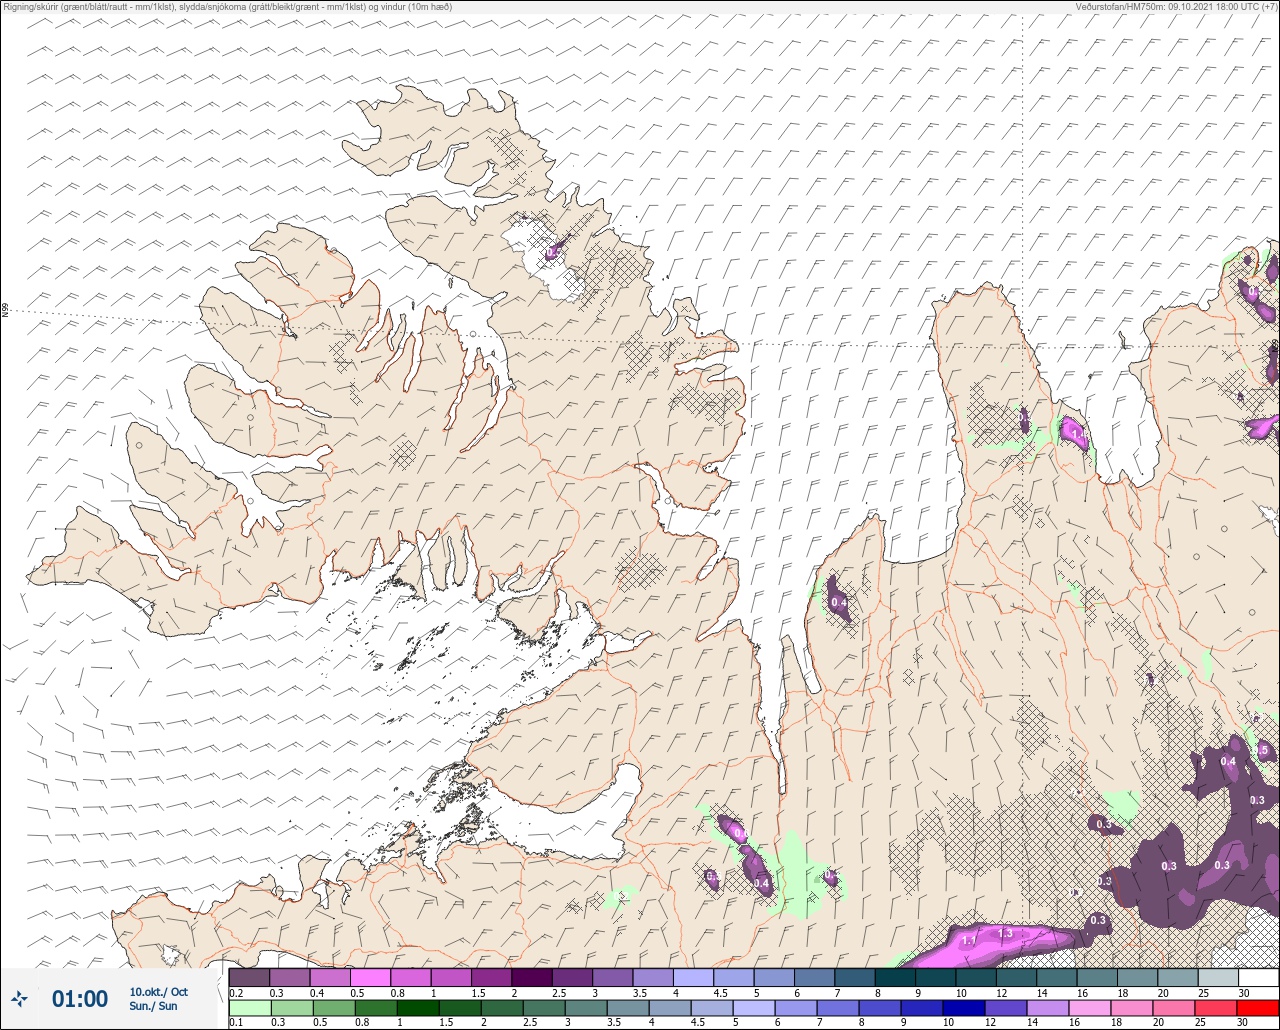1280x1030 pixels.
Task: Click the 'Sun./ Sun' weekday label
Action: click(153, 1006)
